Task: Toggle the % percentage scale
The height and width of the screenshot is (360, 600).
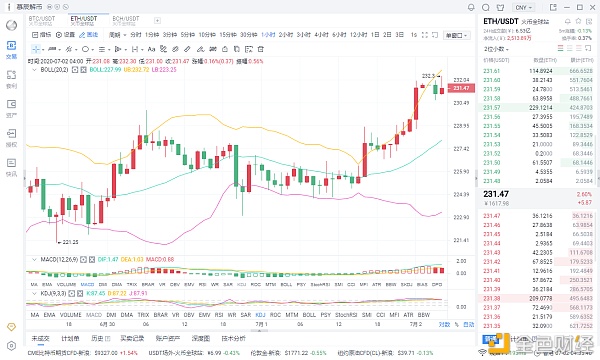Action: point(457,324)
